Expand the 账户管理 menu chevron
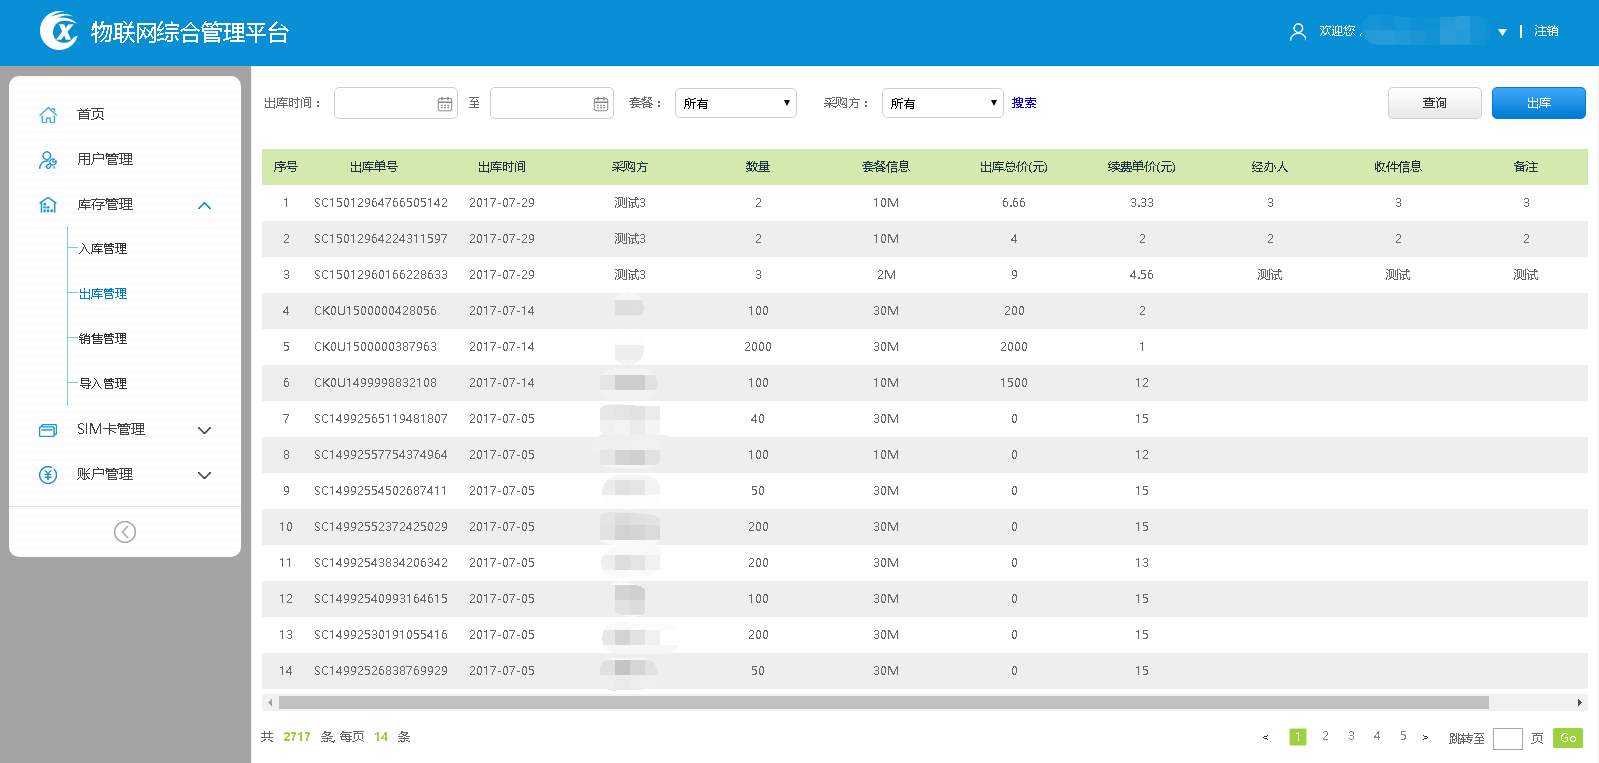This screenshot has height=763, width=1599. pyautogui.click(x=205, y=475)
